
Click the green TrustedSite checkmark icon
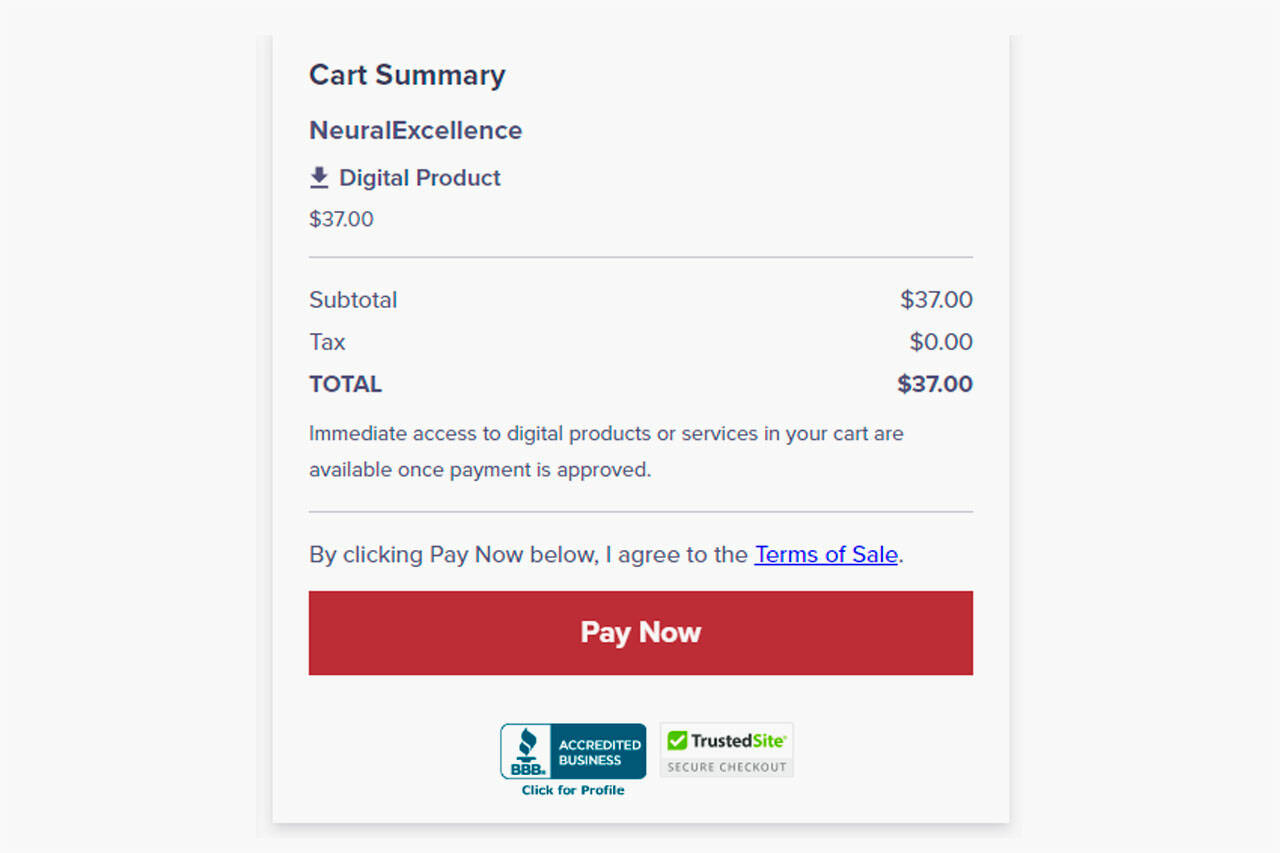tap(678, 741)
